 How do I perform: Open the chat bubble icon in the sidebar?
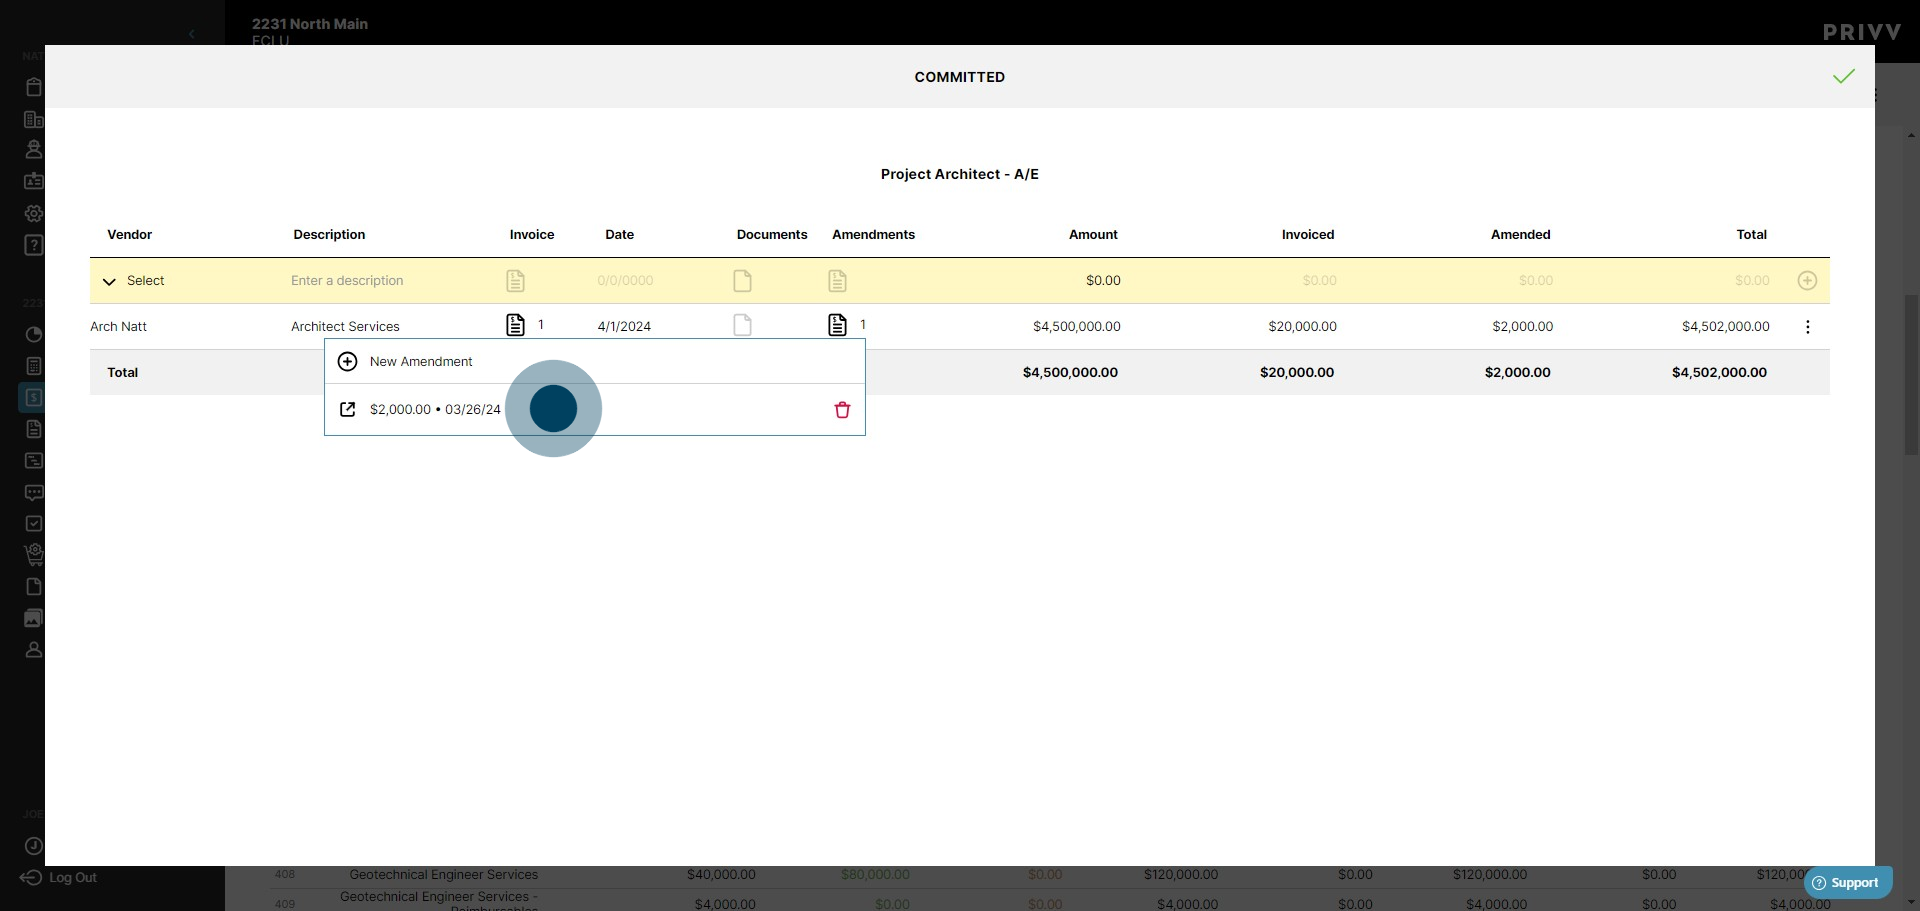tap(33, 492)
